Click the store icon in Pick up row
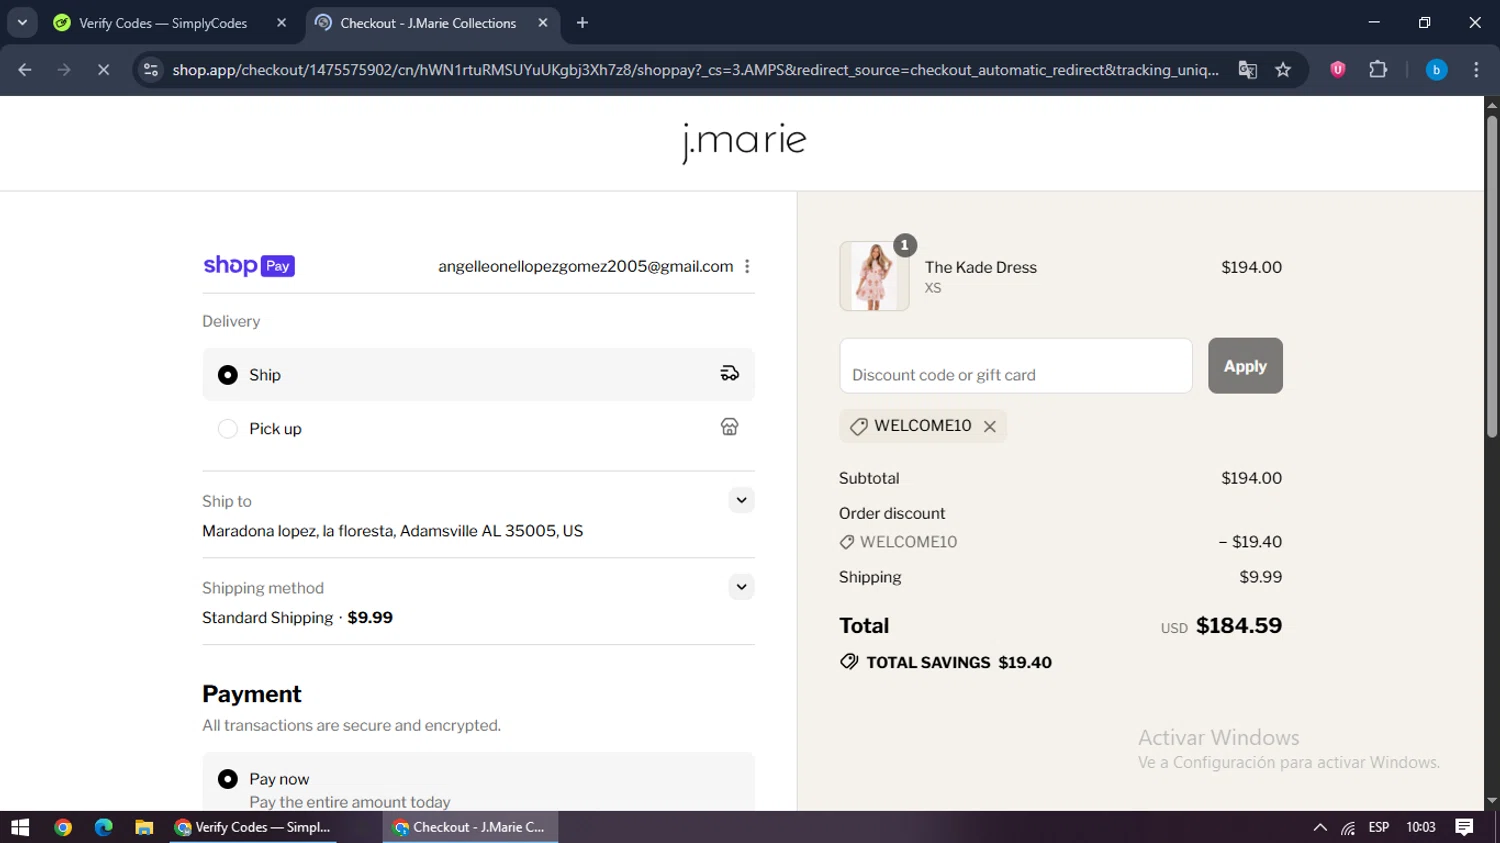1500x843 pixels. [730, 427]
